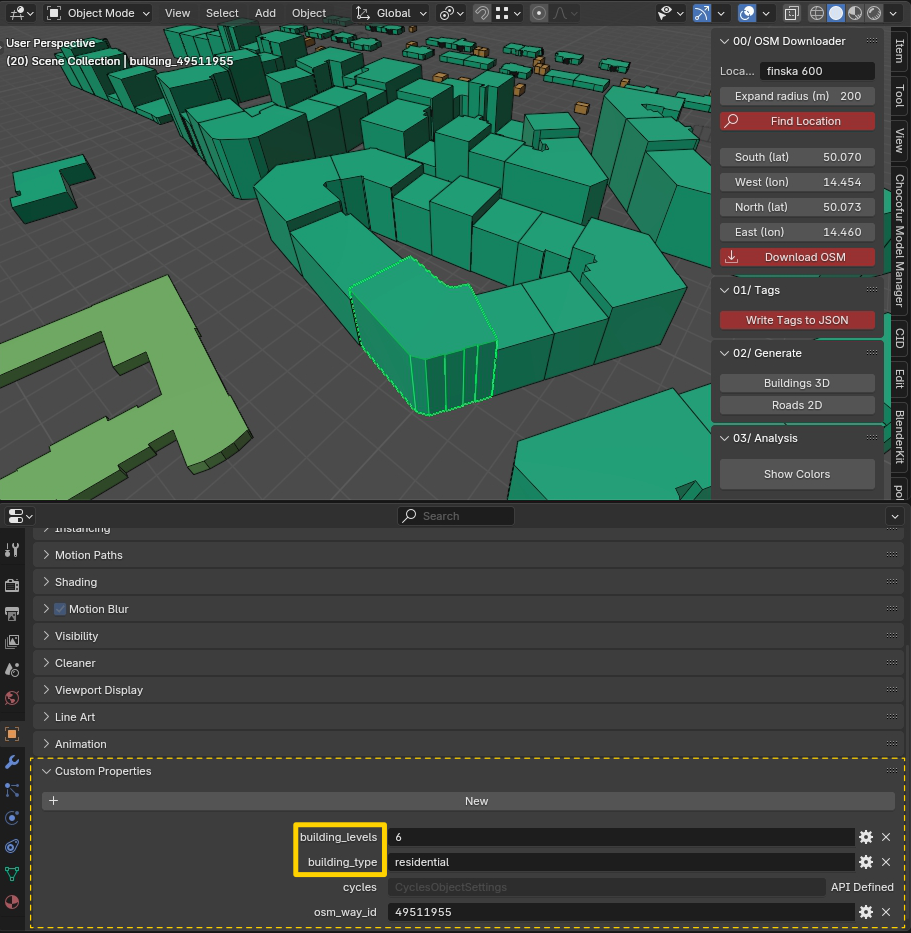Open the Render properties tab icon
This screenshot has width=911, height=933.
tap(12, 585)
